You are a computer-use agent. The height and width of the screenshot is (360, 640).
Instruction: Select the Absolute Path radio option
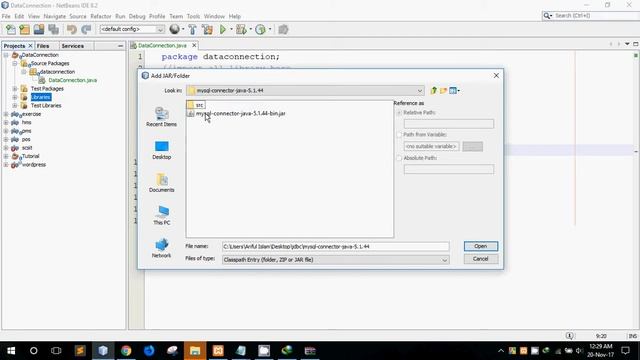399,158
